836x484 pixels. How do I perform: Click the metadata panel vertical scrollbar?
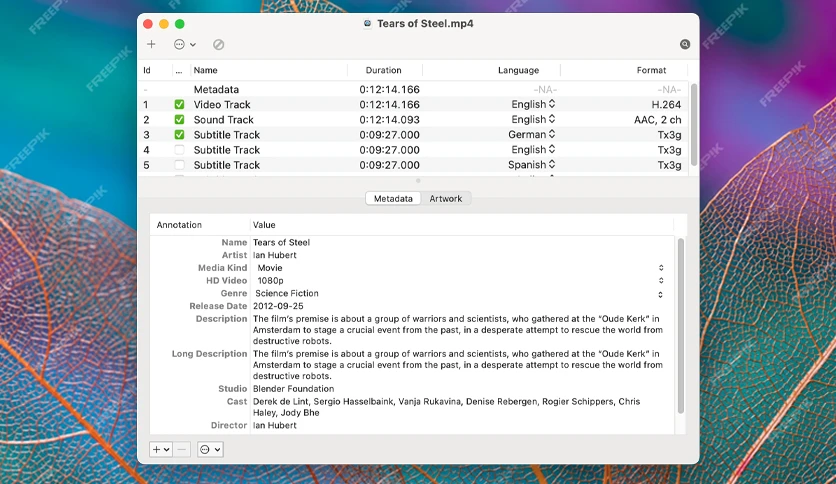point(680,326)
